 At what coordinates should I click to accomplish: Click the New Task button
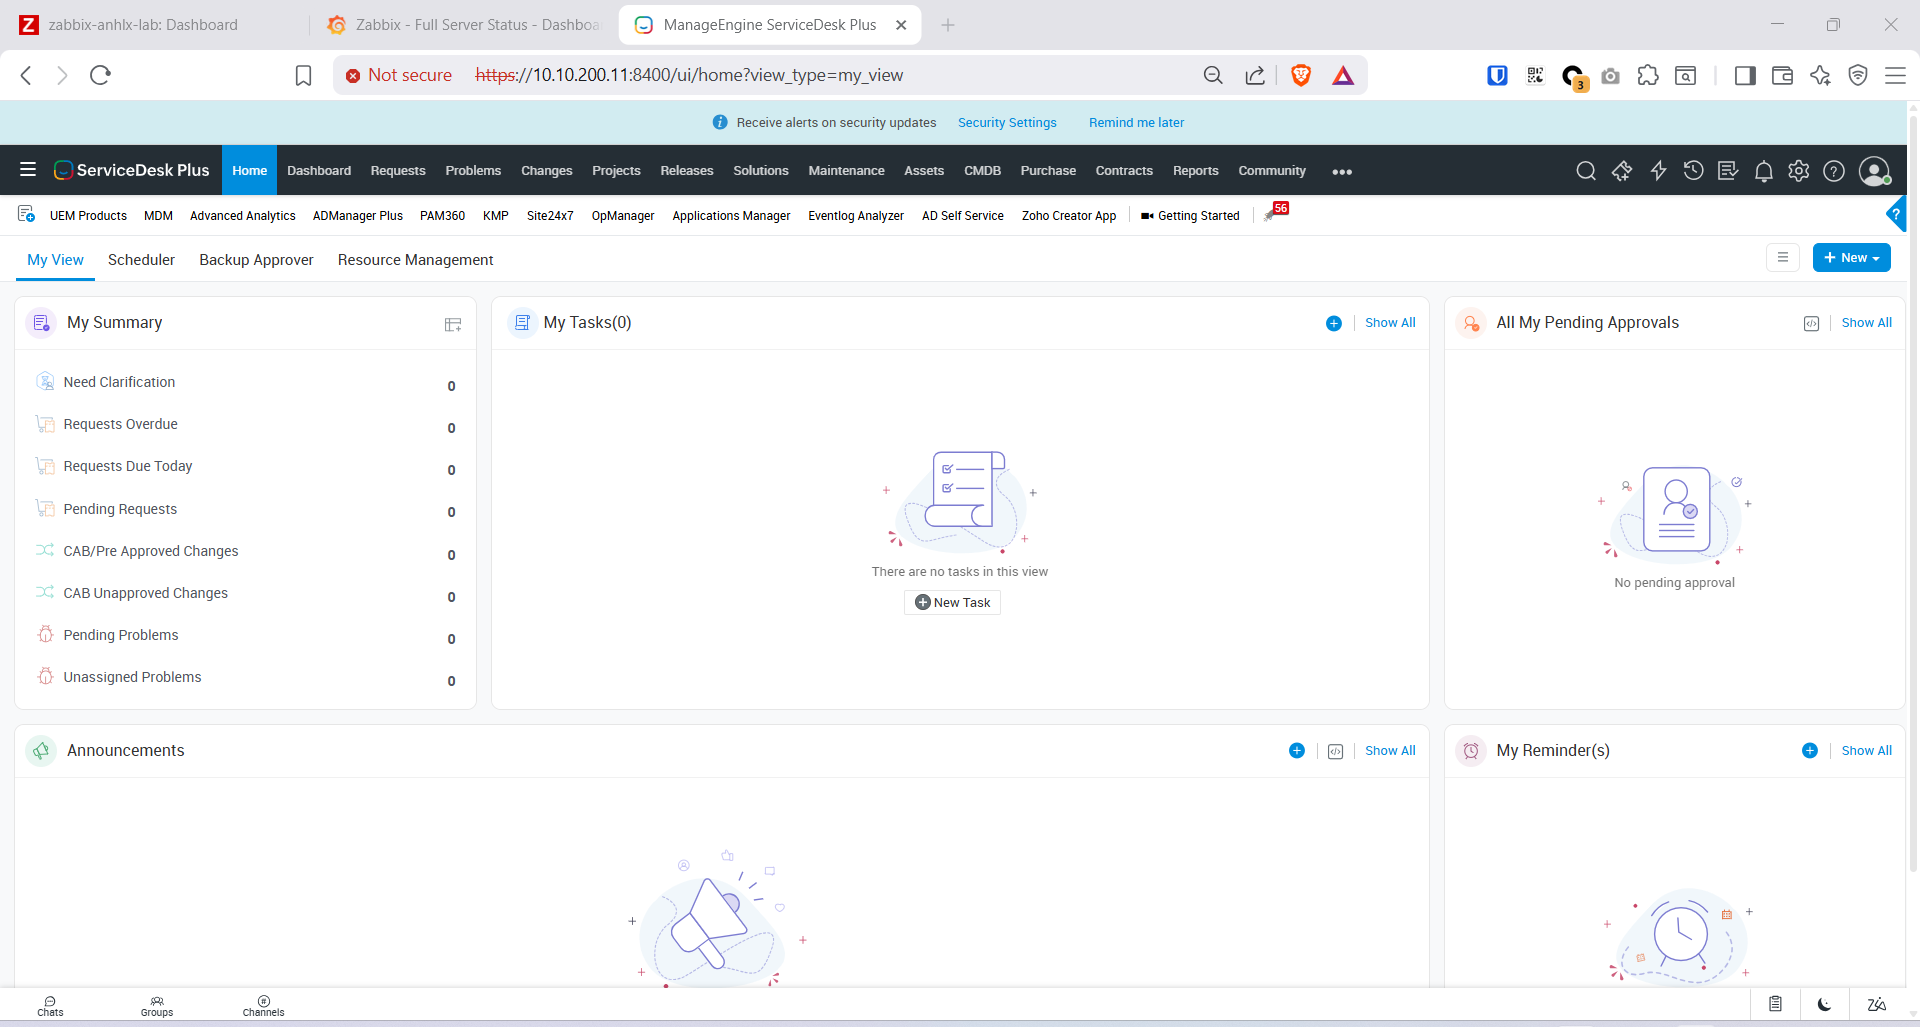(x=952, y=602)
